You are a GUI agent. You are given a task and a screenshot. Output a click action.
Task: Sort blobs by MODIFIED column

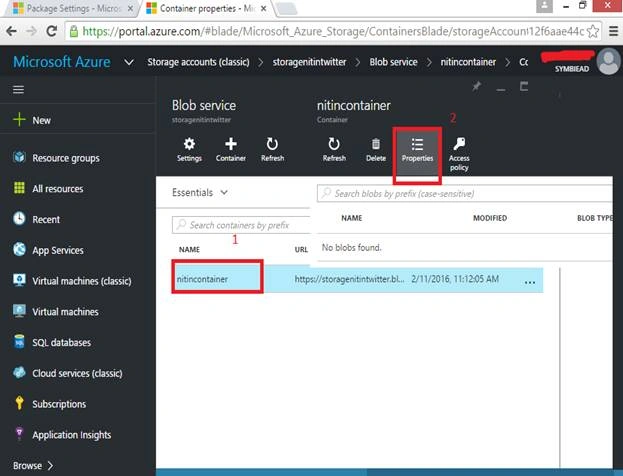coord(490,218)
